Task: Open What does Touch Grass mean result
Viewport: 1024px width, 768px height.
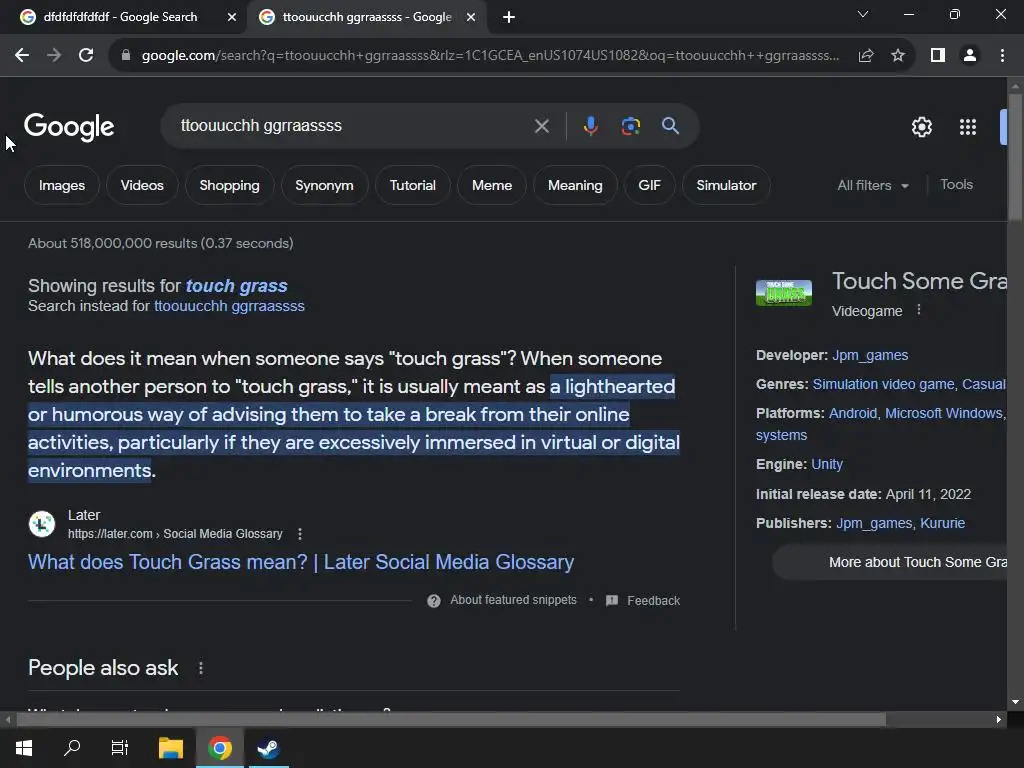Action: click(x=301, y=562)
